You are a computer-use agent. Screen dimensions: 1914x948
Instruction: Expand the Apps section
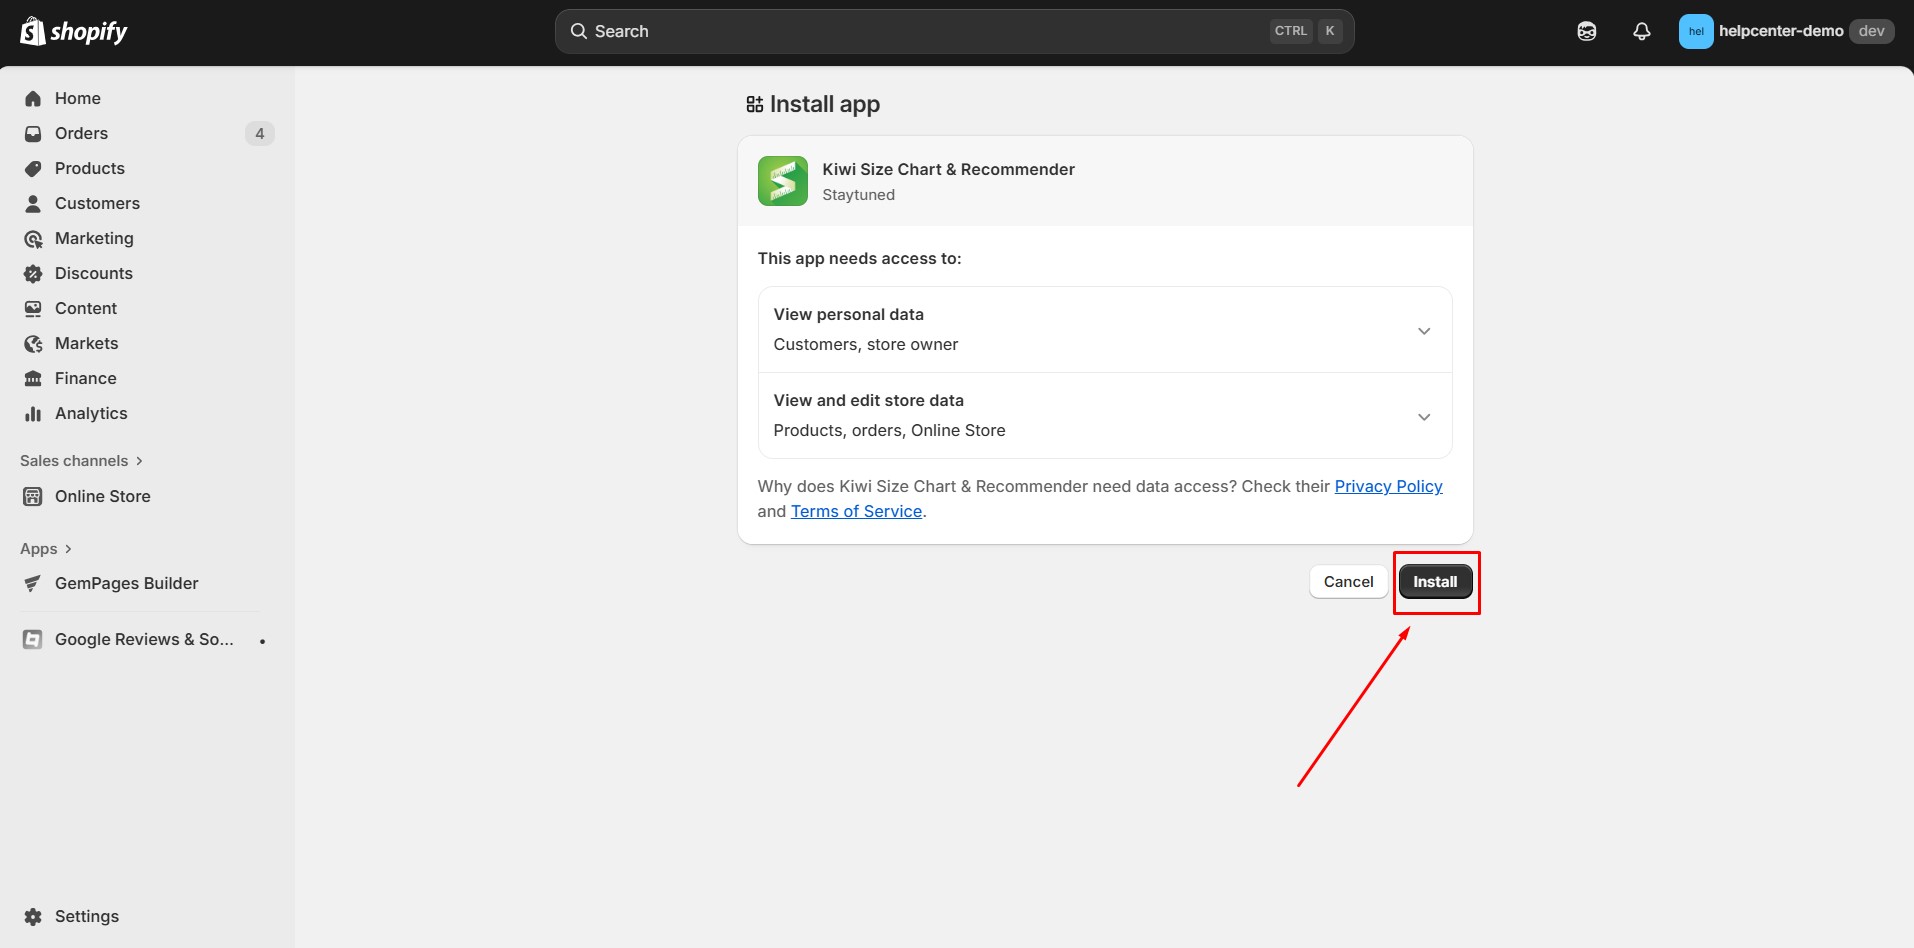45,548
